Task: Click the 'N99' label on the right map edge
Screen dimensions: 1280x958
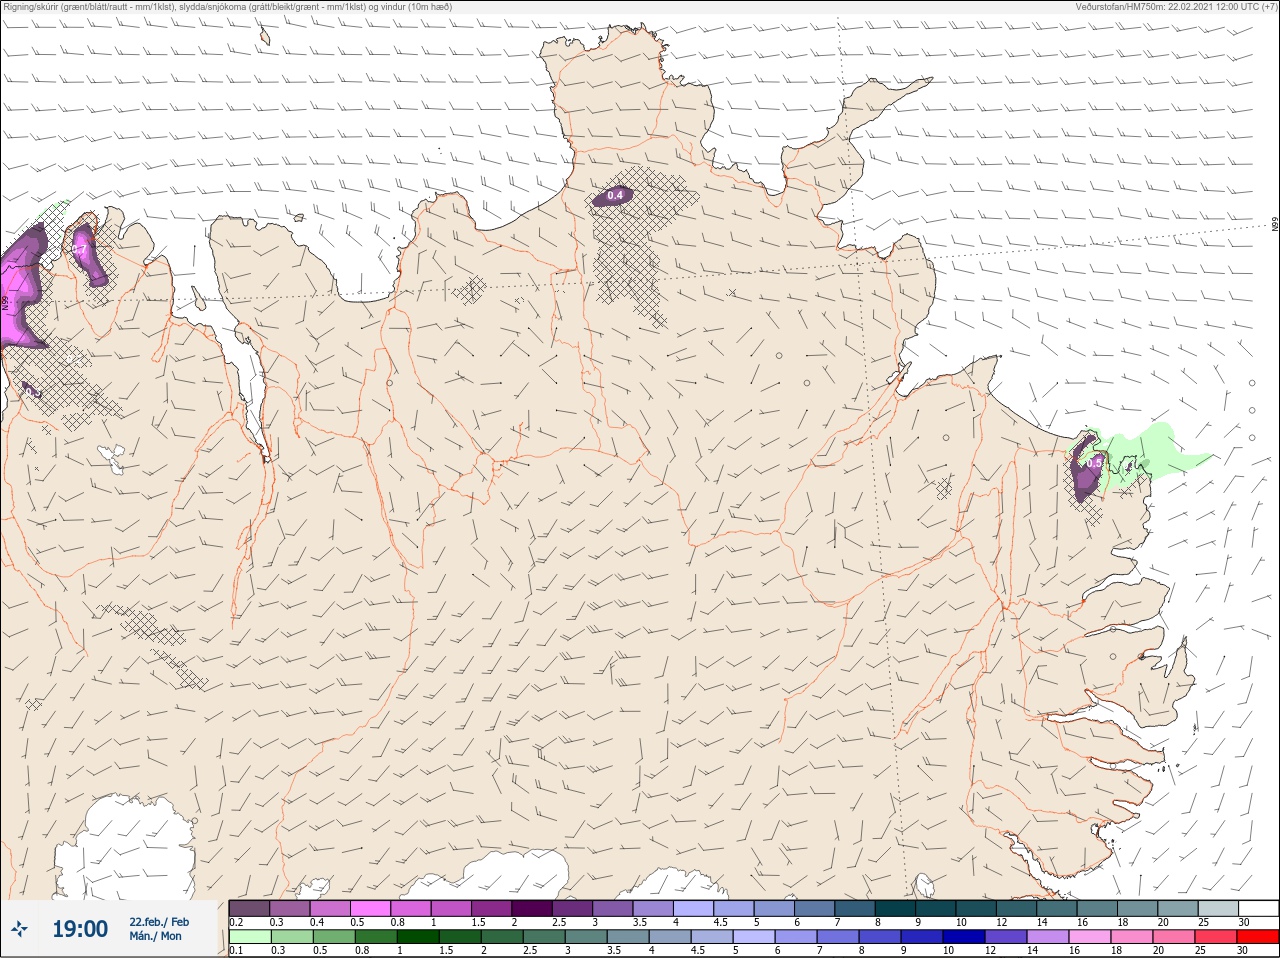Action: [1275, 225]
